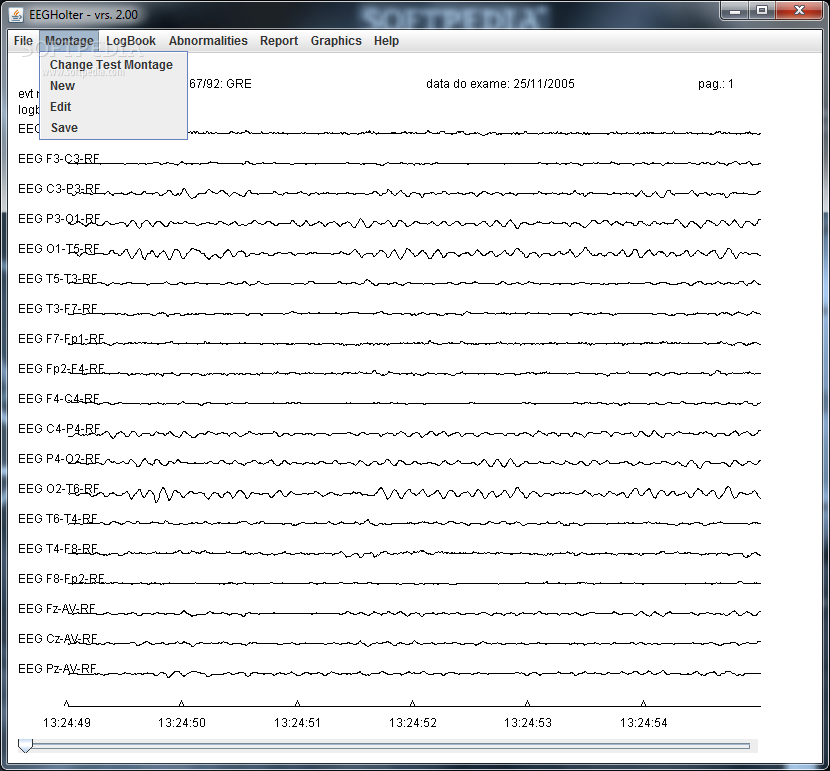
Task: Click the 13:24:53 time marker
Action: (528, 722)
